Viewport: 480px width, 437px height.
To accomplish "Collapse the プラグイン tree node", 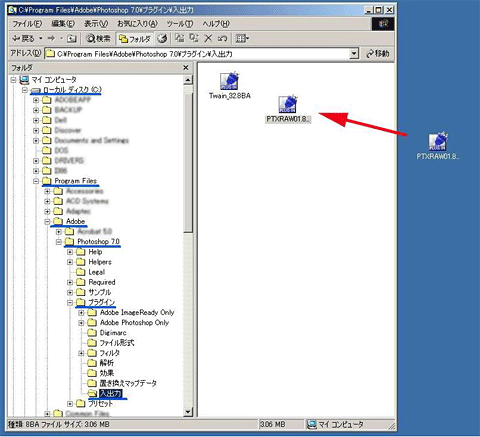I will point(70,302).
